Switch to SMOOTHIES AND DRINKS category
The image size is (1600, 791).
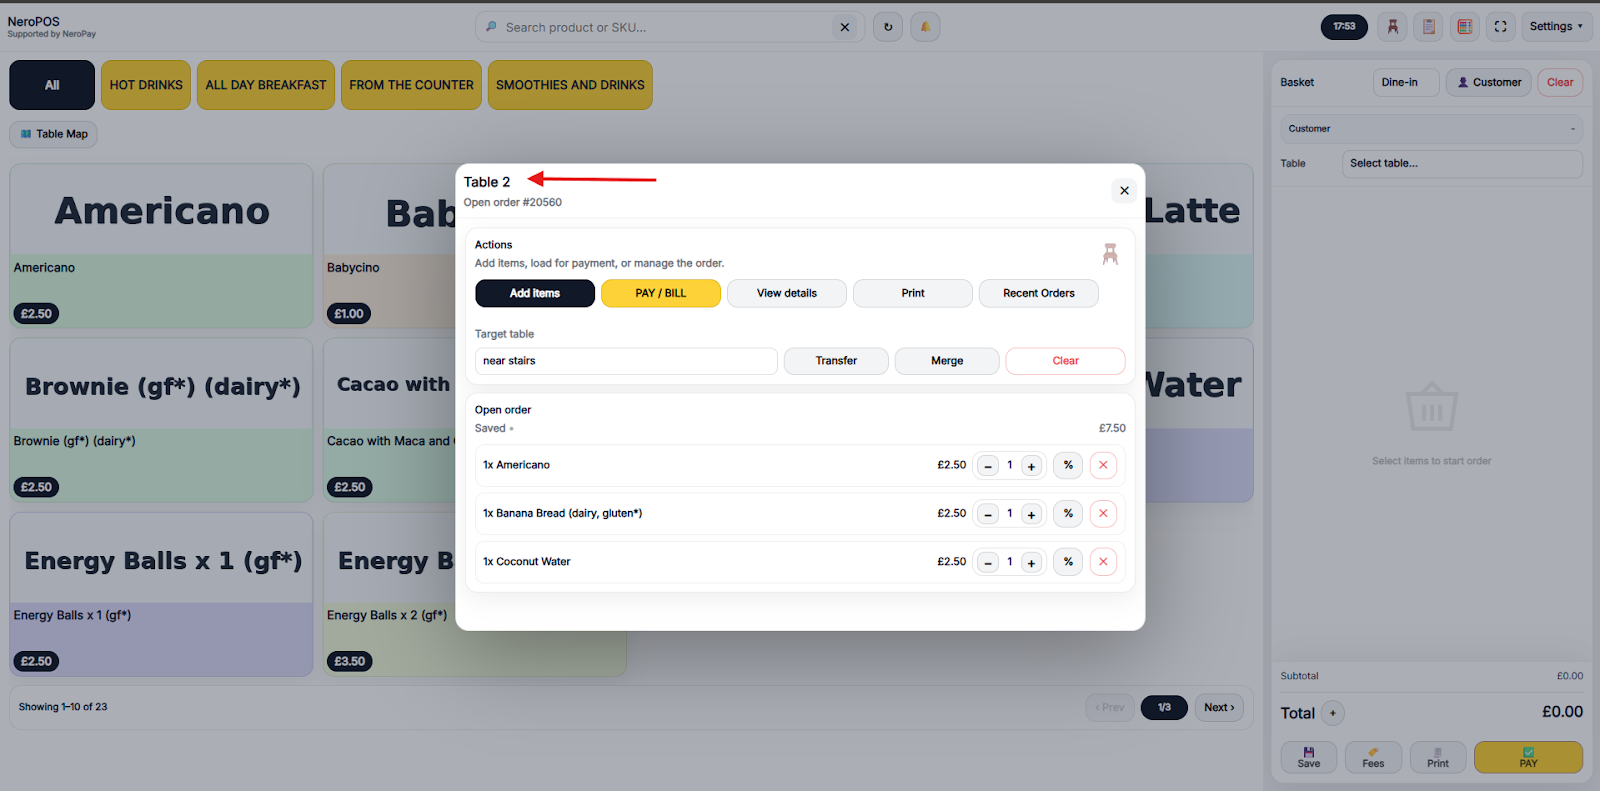click(x=570, y=85)
